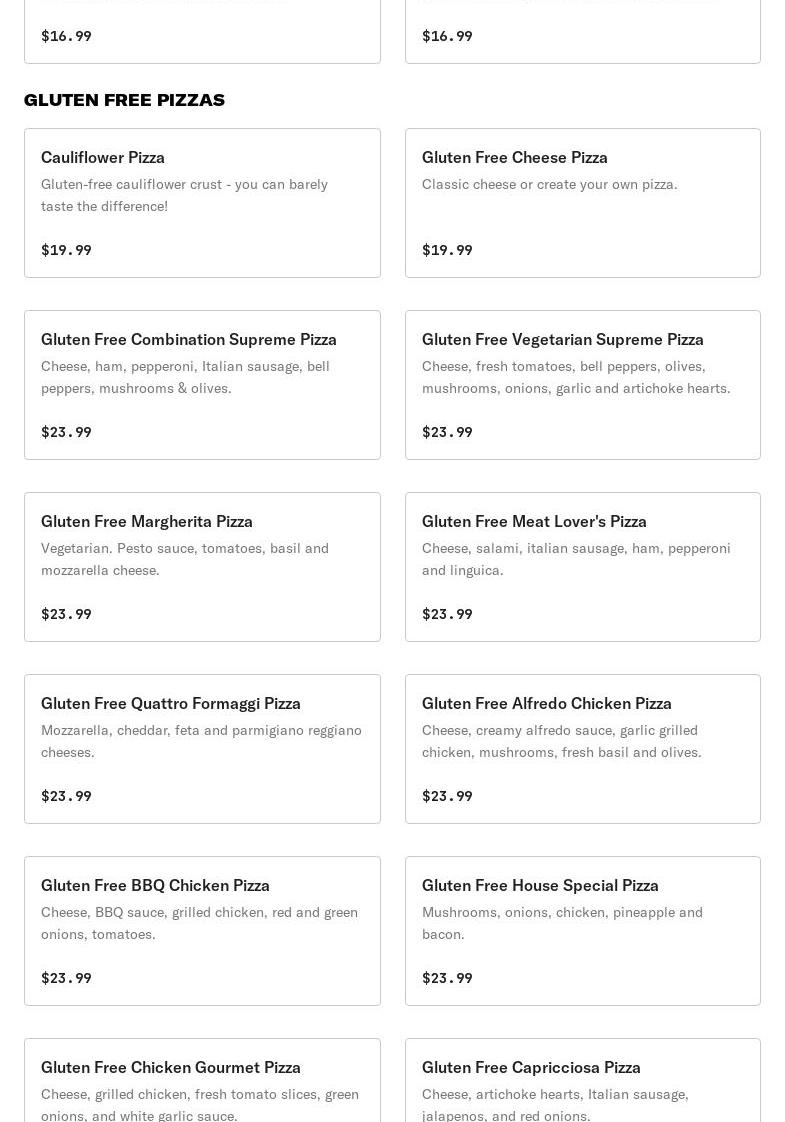Open Gluten Free Capricciosa Pizza
This screenshot has width=785, height=1122.
(x=582, y=1080)
